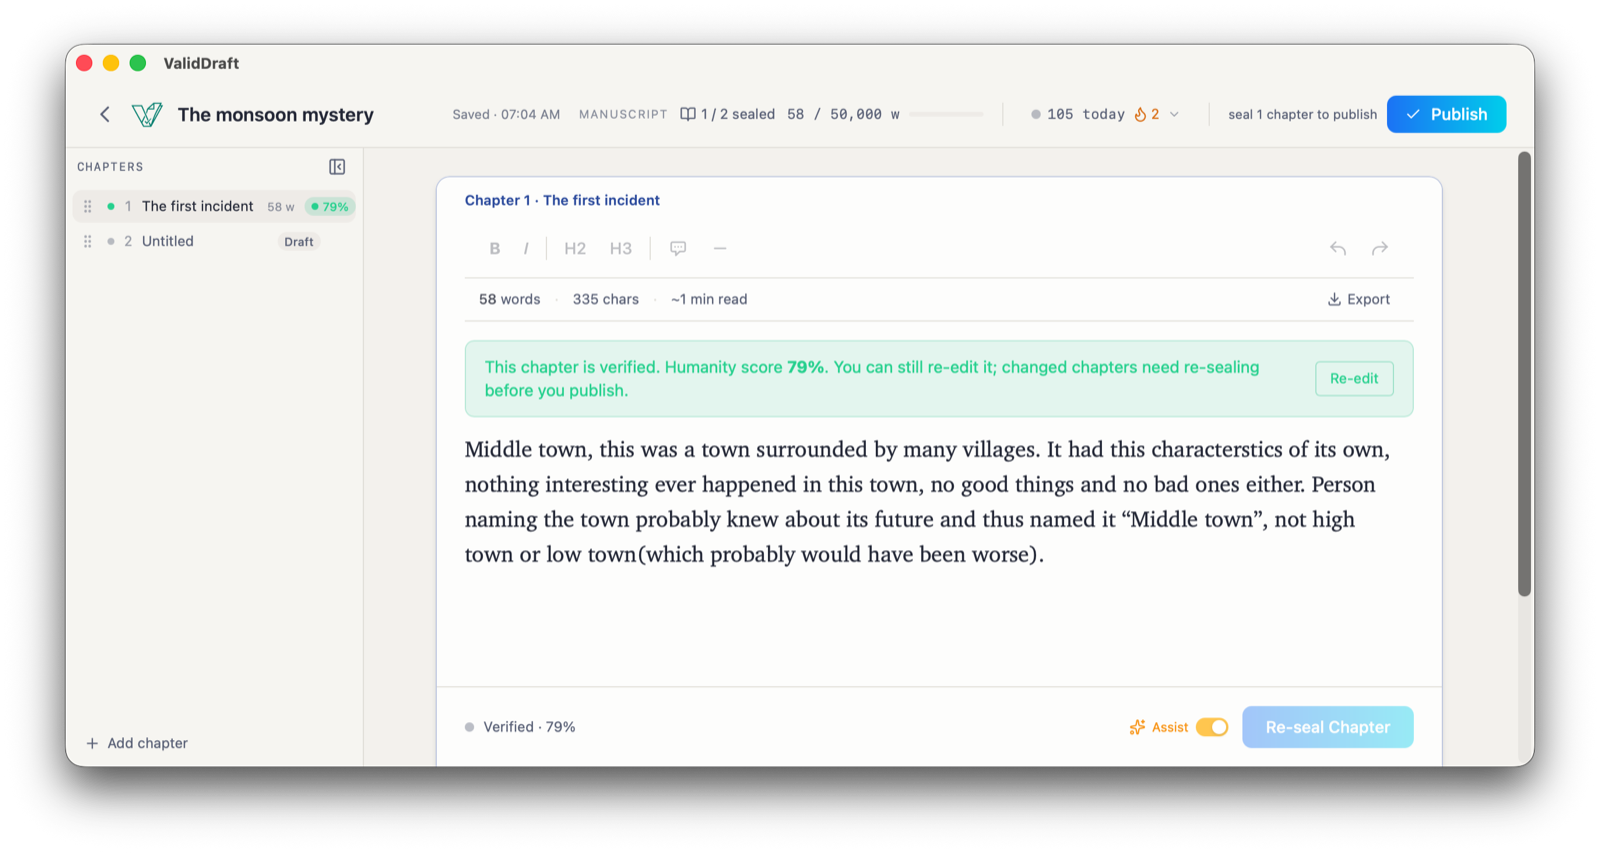The width and height of the screenshot is (1600, 853).
Task: Click the seal 1 chapter to publish hint
Action: pos(1302,114)
